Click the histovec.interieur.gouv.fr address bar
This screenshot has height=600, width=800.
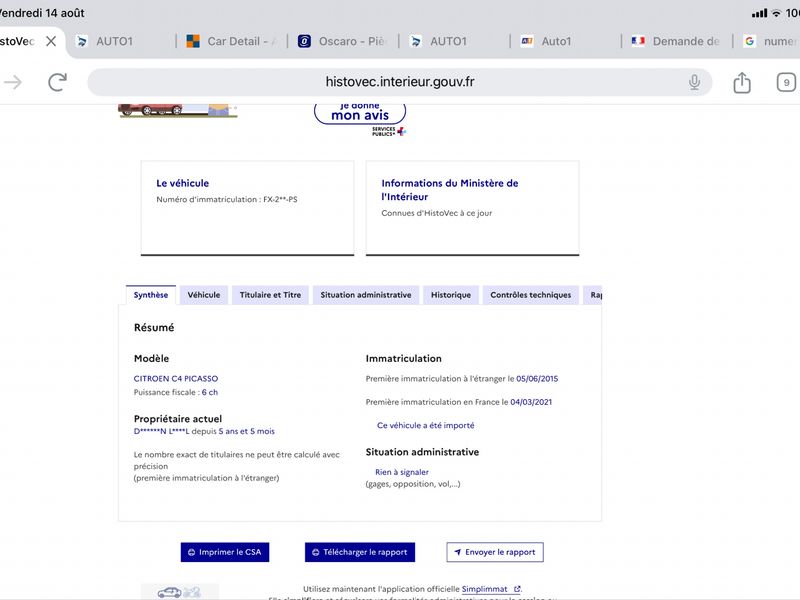click(x=399, y=82)
